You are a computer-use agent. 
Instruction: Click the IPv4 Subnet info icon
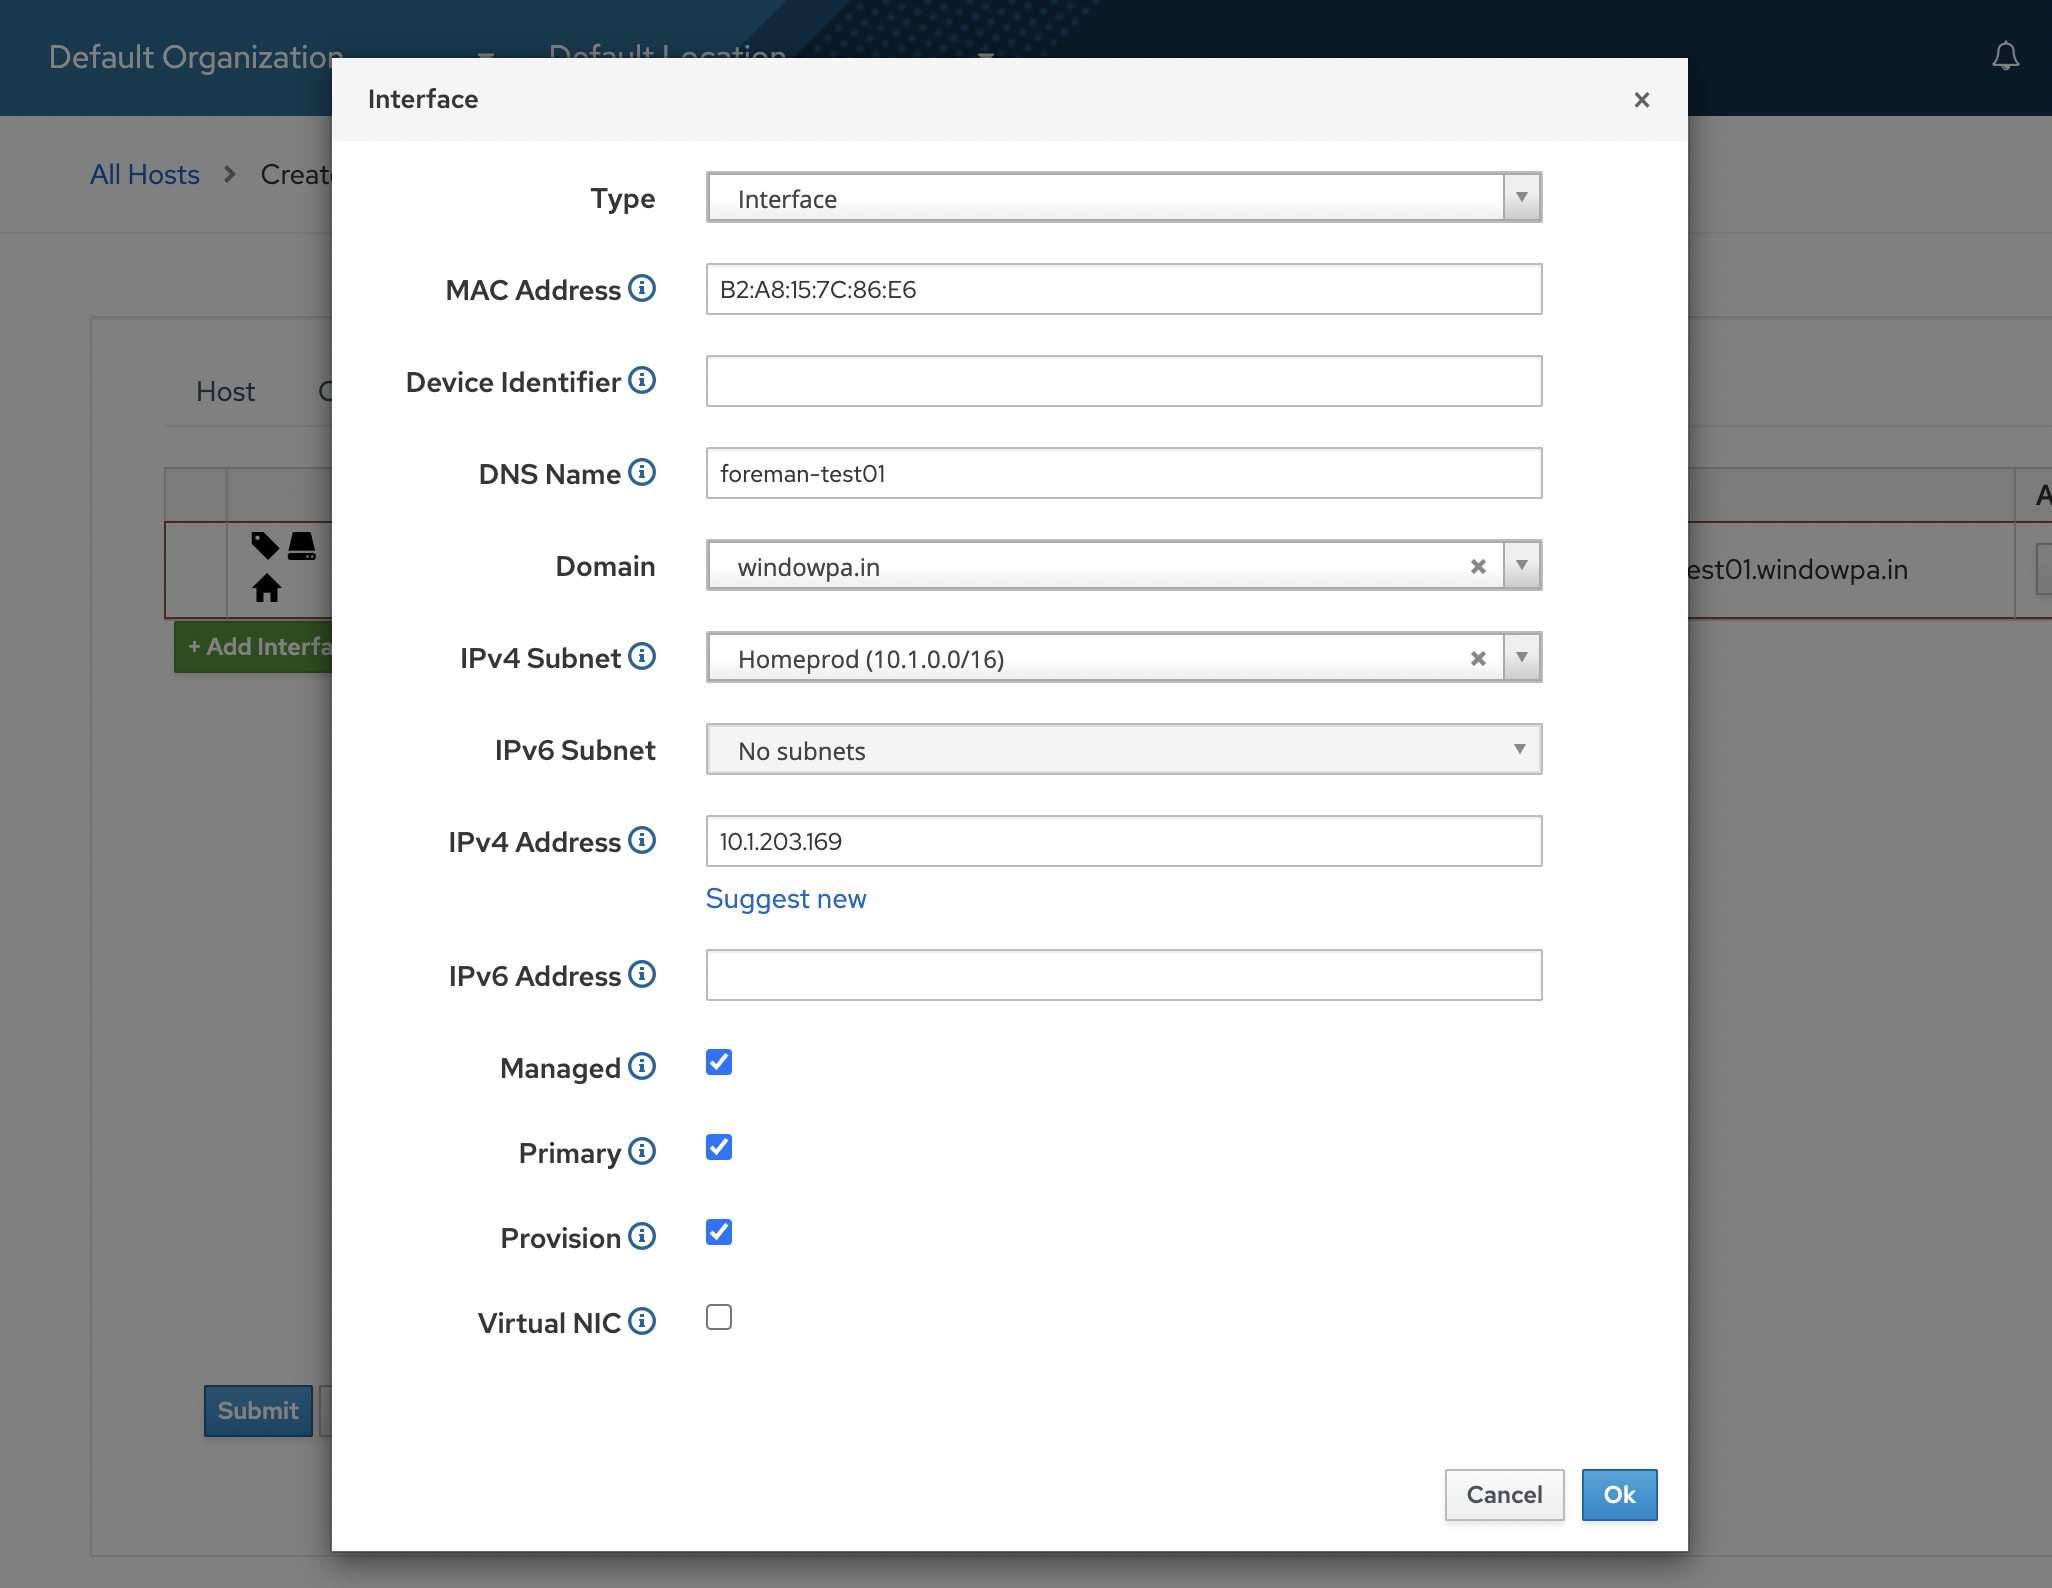click(642, 656)
